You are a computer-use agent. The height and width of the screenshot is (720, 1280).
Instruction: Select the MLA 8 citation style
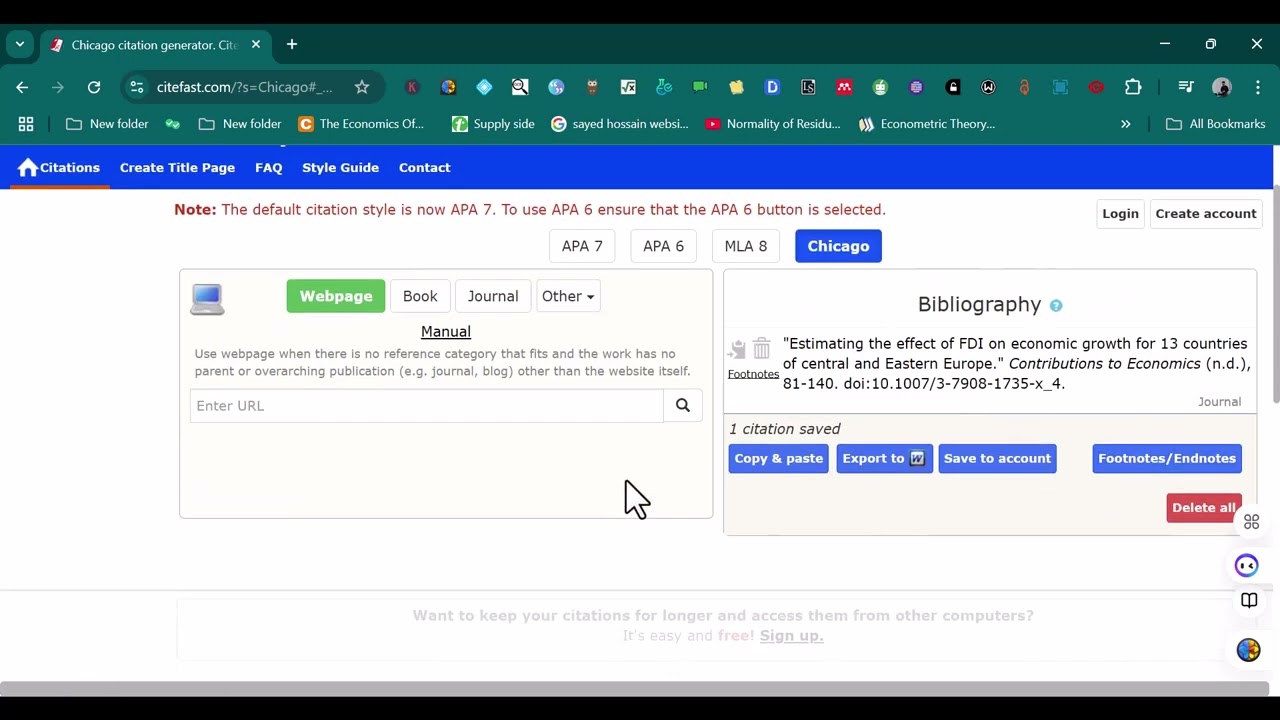point(746,246)
